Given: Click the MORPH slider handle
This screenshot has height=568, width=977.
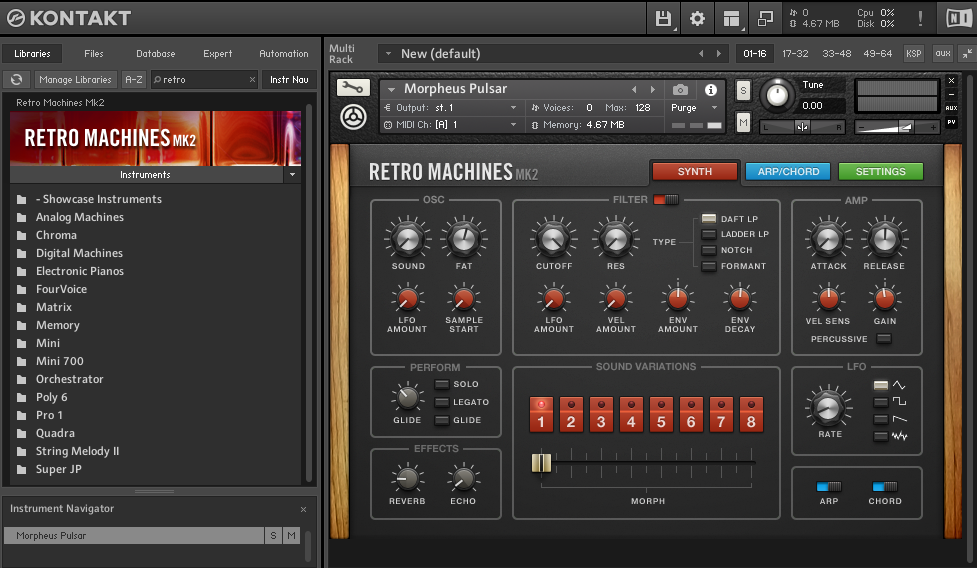Looking at the screenshot, I should [x=541, y=463].
